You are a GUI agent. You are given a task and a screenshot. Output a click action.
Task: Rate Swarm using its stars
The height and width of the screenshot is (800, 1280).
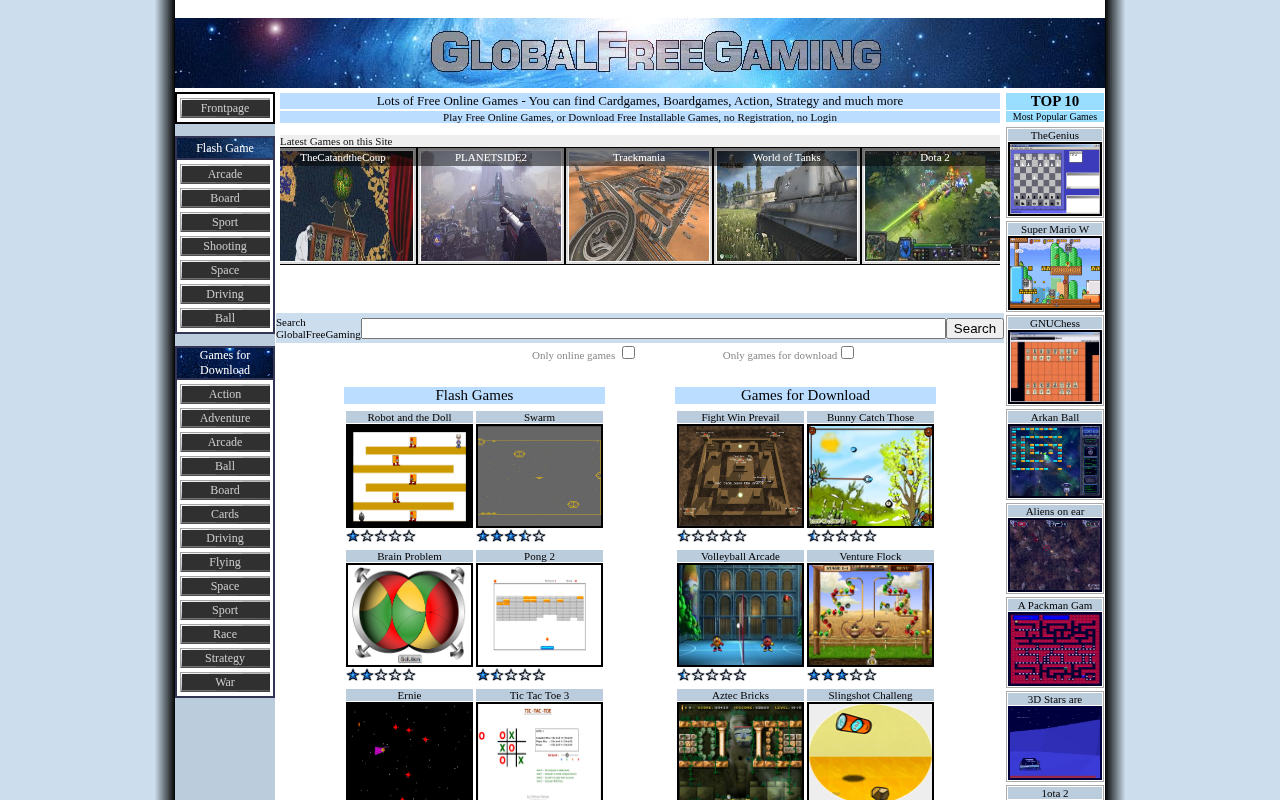pyautogui.click(x=511, y=536)
